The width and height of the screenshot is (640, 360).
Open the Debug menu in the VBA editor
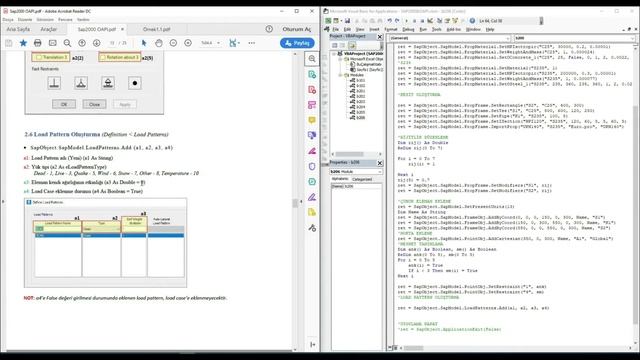(x=408, y=29)
